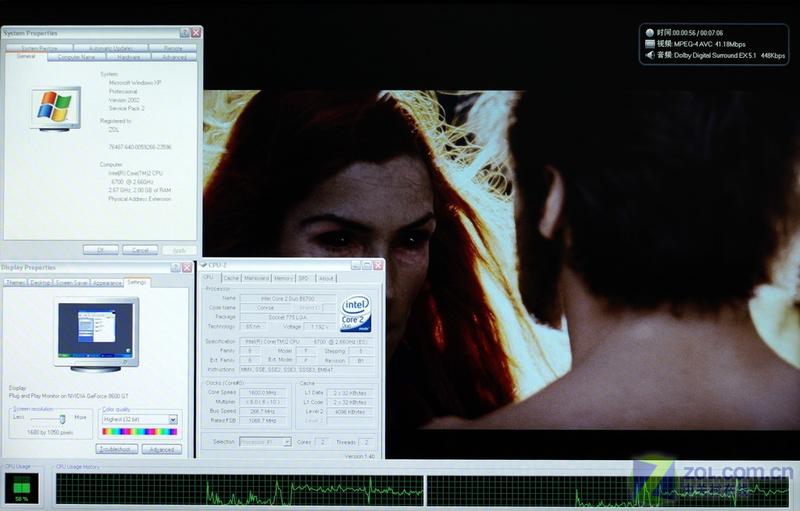800x511 pixels.
Task: Click the Level 2 cache value 4096 KBytes
Action: pyautogui.click(x=349, y=411)
